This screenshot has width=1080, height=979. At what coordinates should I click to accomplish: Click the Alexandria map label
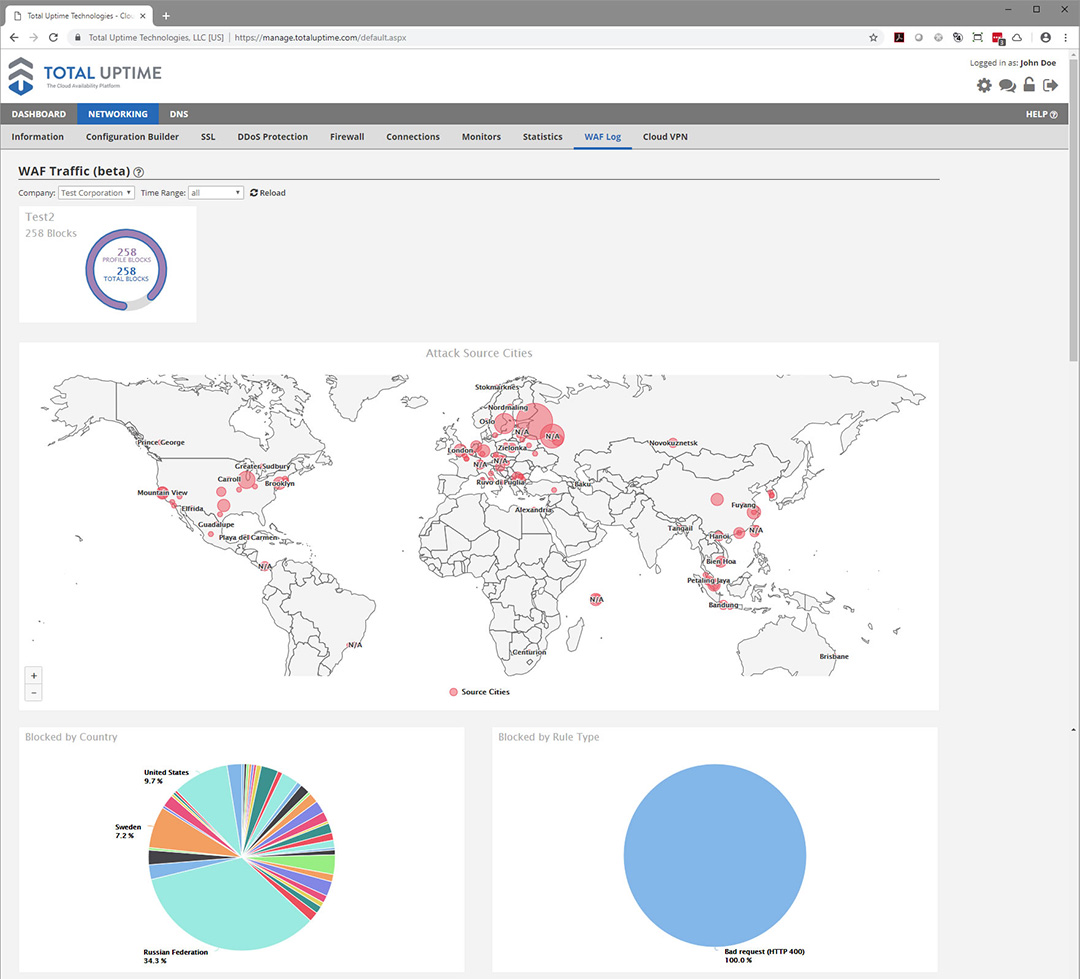coord(534,510)
